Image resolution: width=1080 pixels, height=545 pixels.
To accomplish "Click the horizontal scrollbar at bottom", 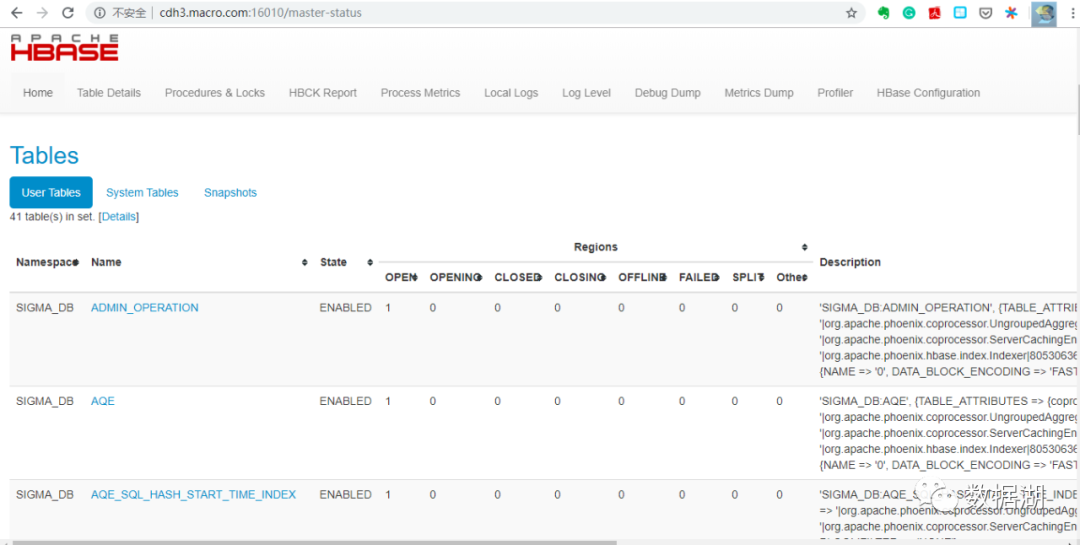I will pyautogui.click(x=314, y=542).
